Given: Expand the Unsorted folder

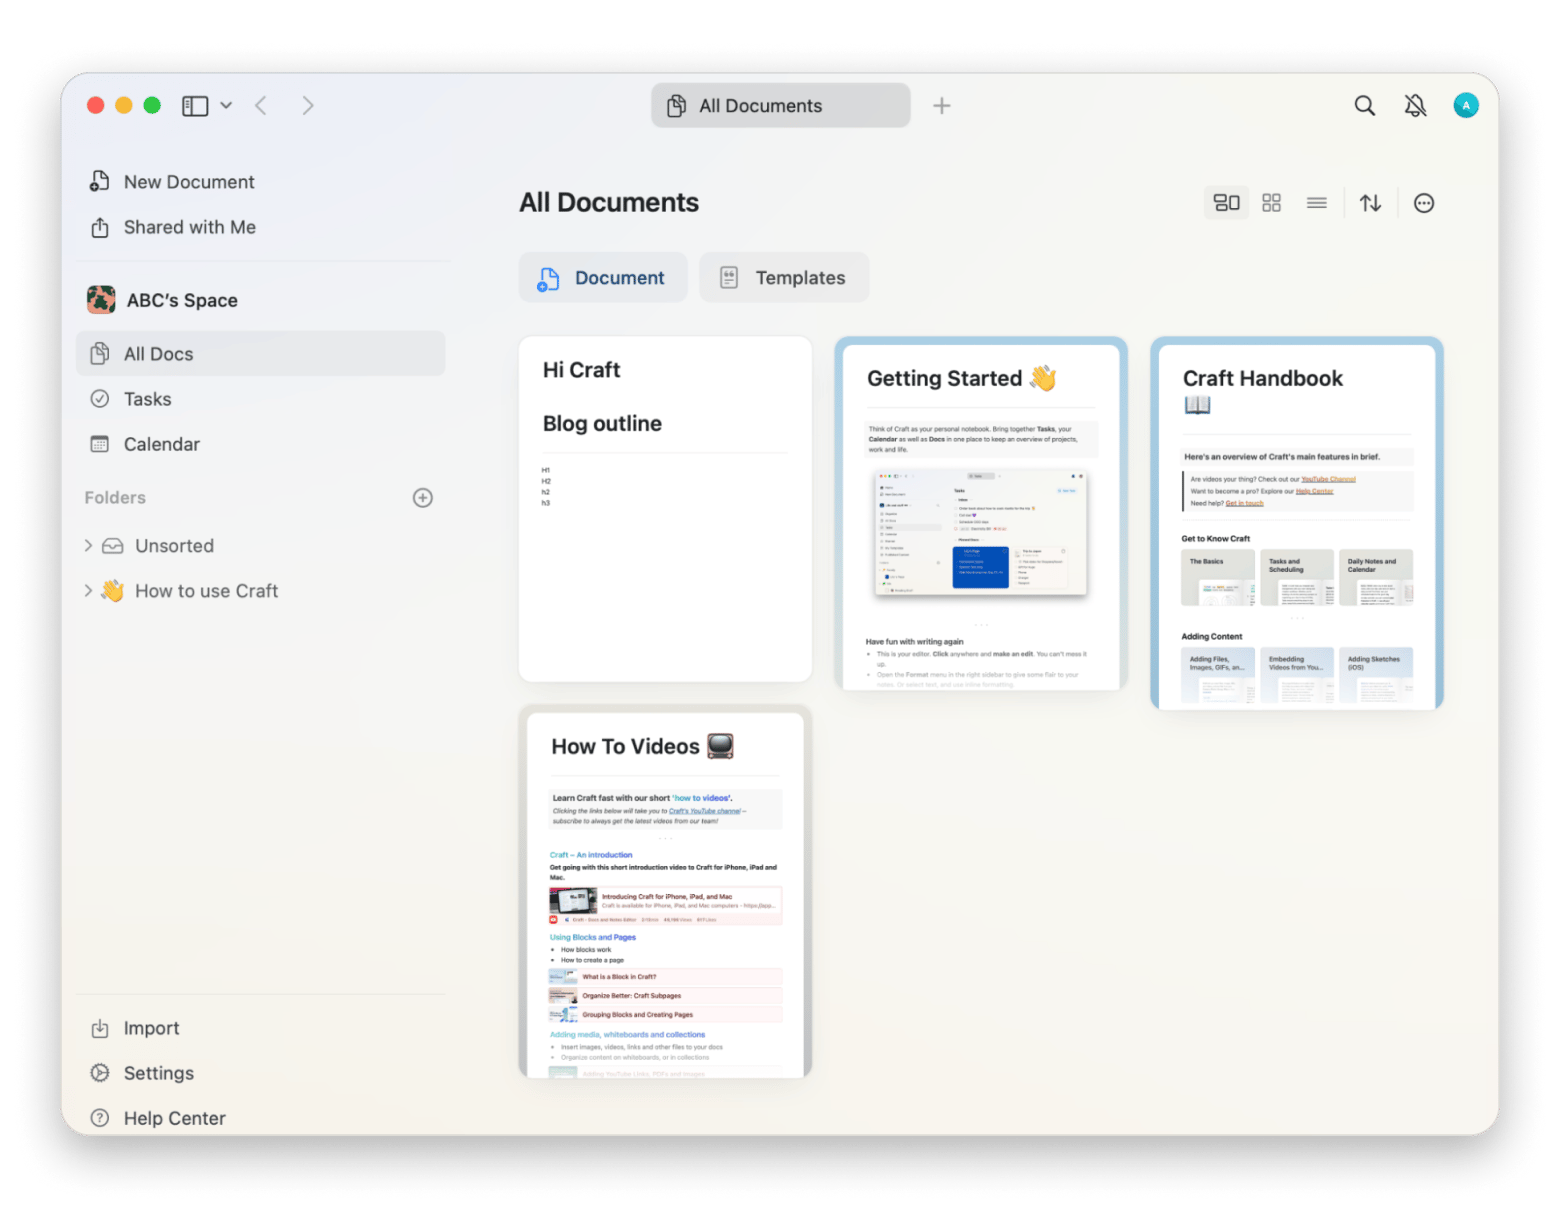Looking at the screenshot, I should click(88, 546).
